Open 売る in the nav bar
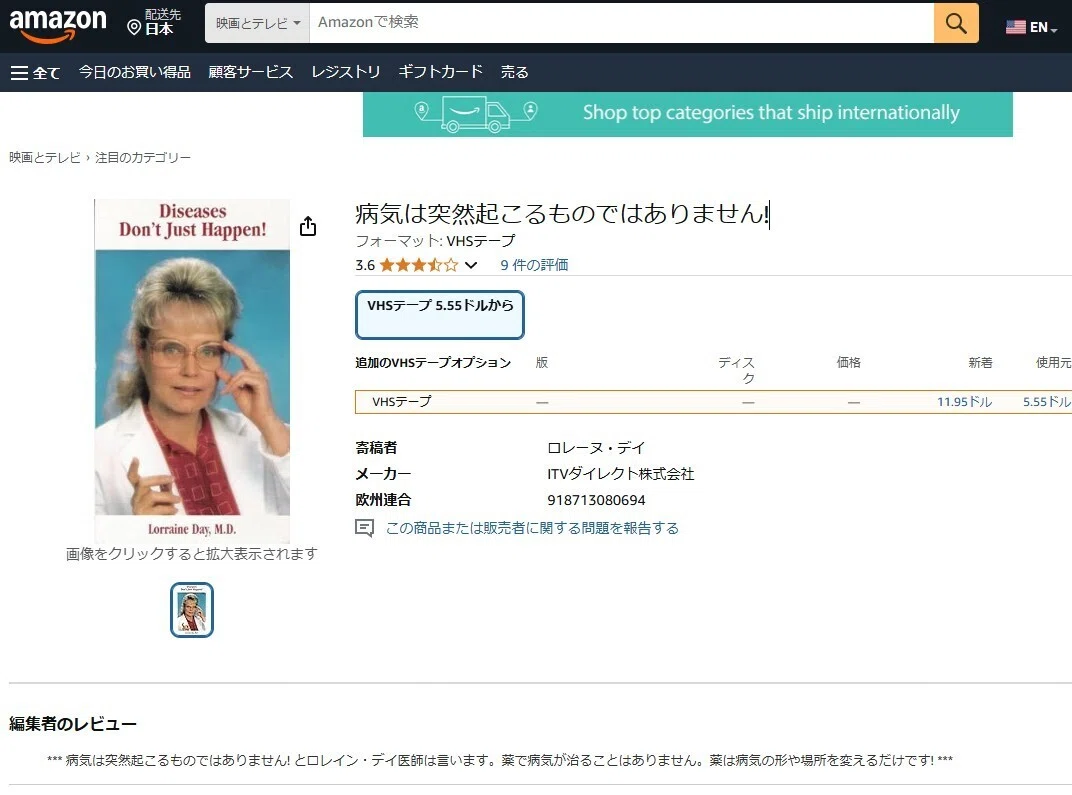 [514, 72]
